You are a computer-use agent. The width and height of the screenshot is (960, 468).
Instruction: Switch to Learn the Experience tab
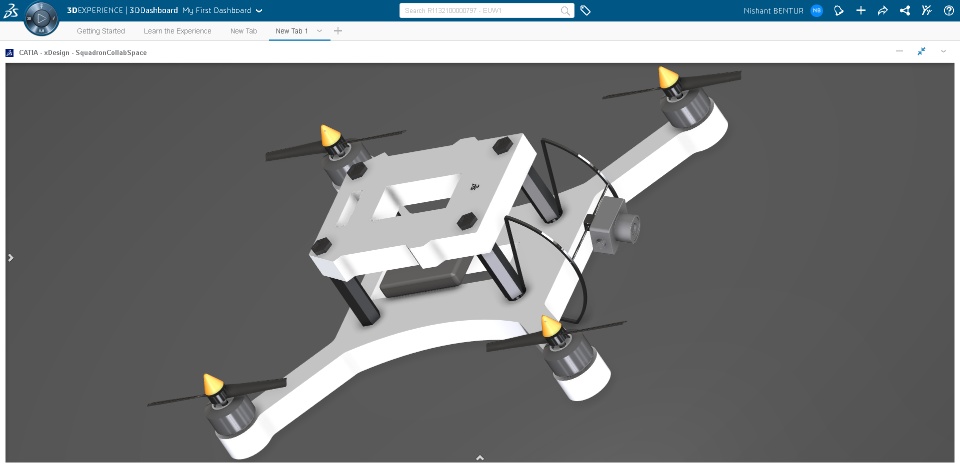(178, 31)
